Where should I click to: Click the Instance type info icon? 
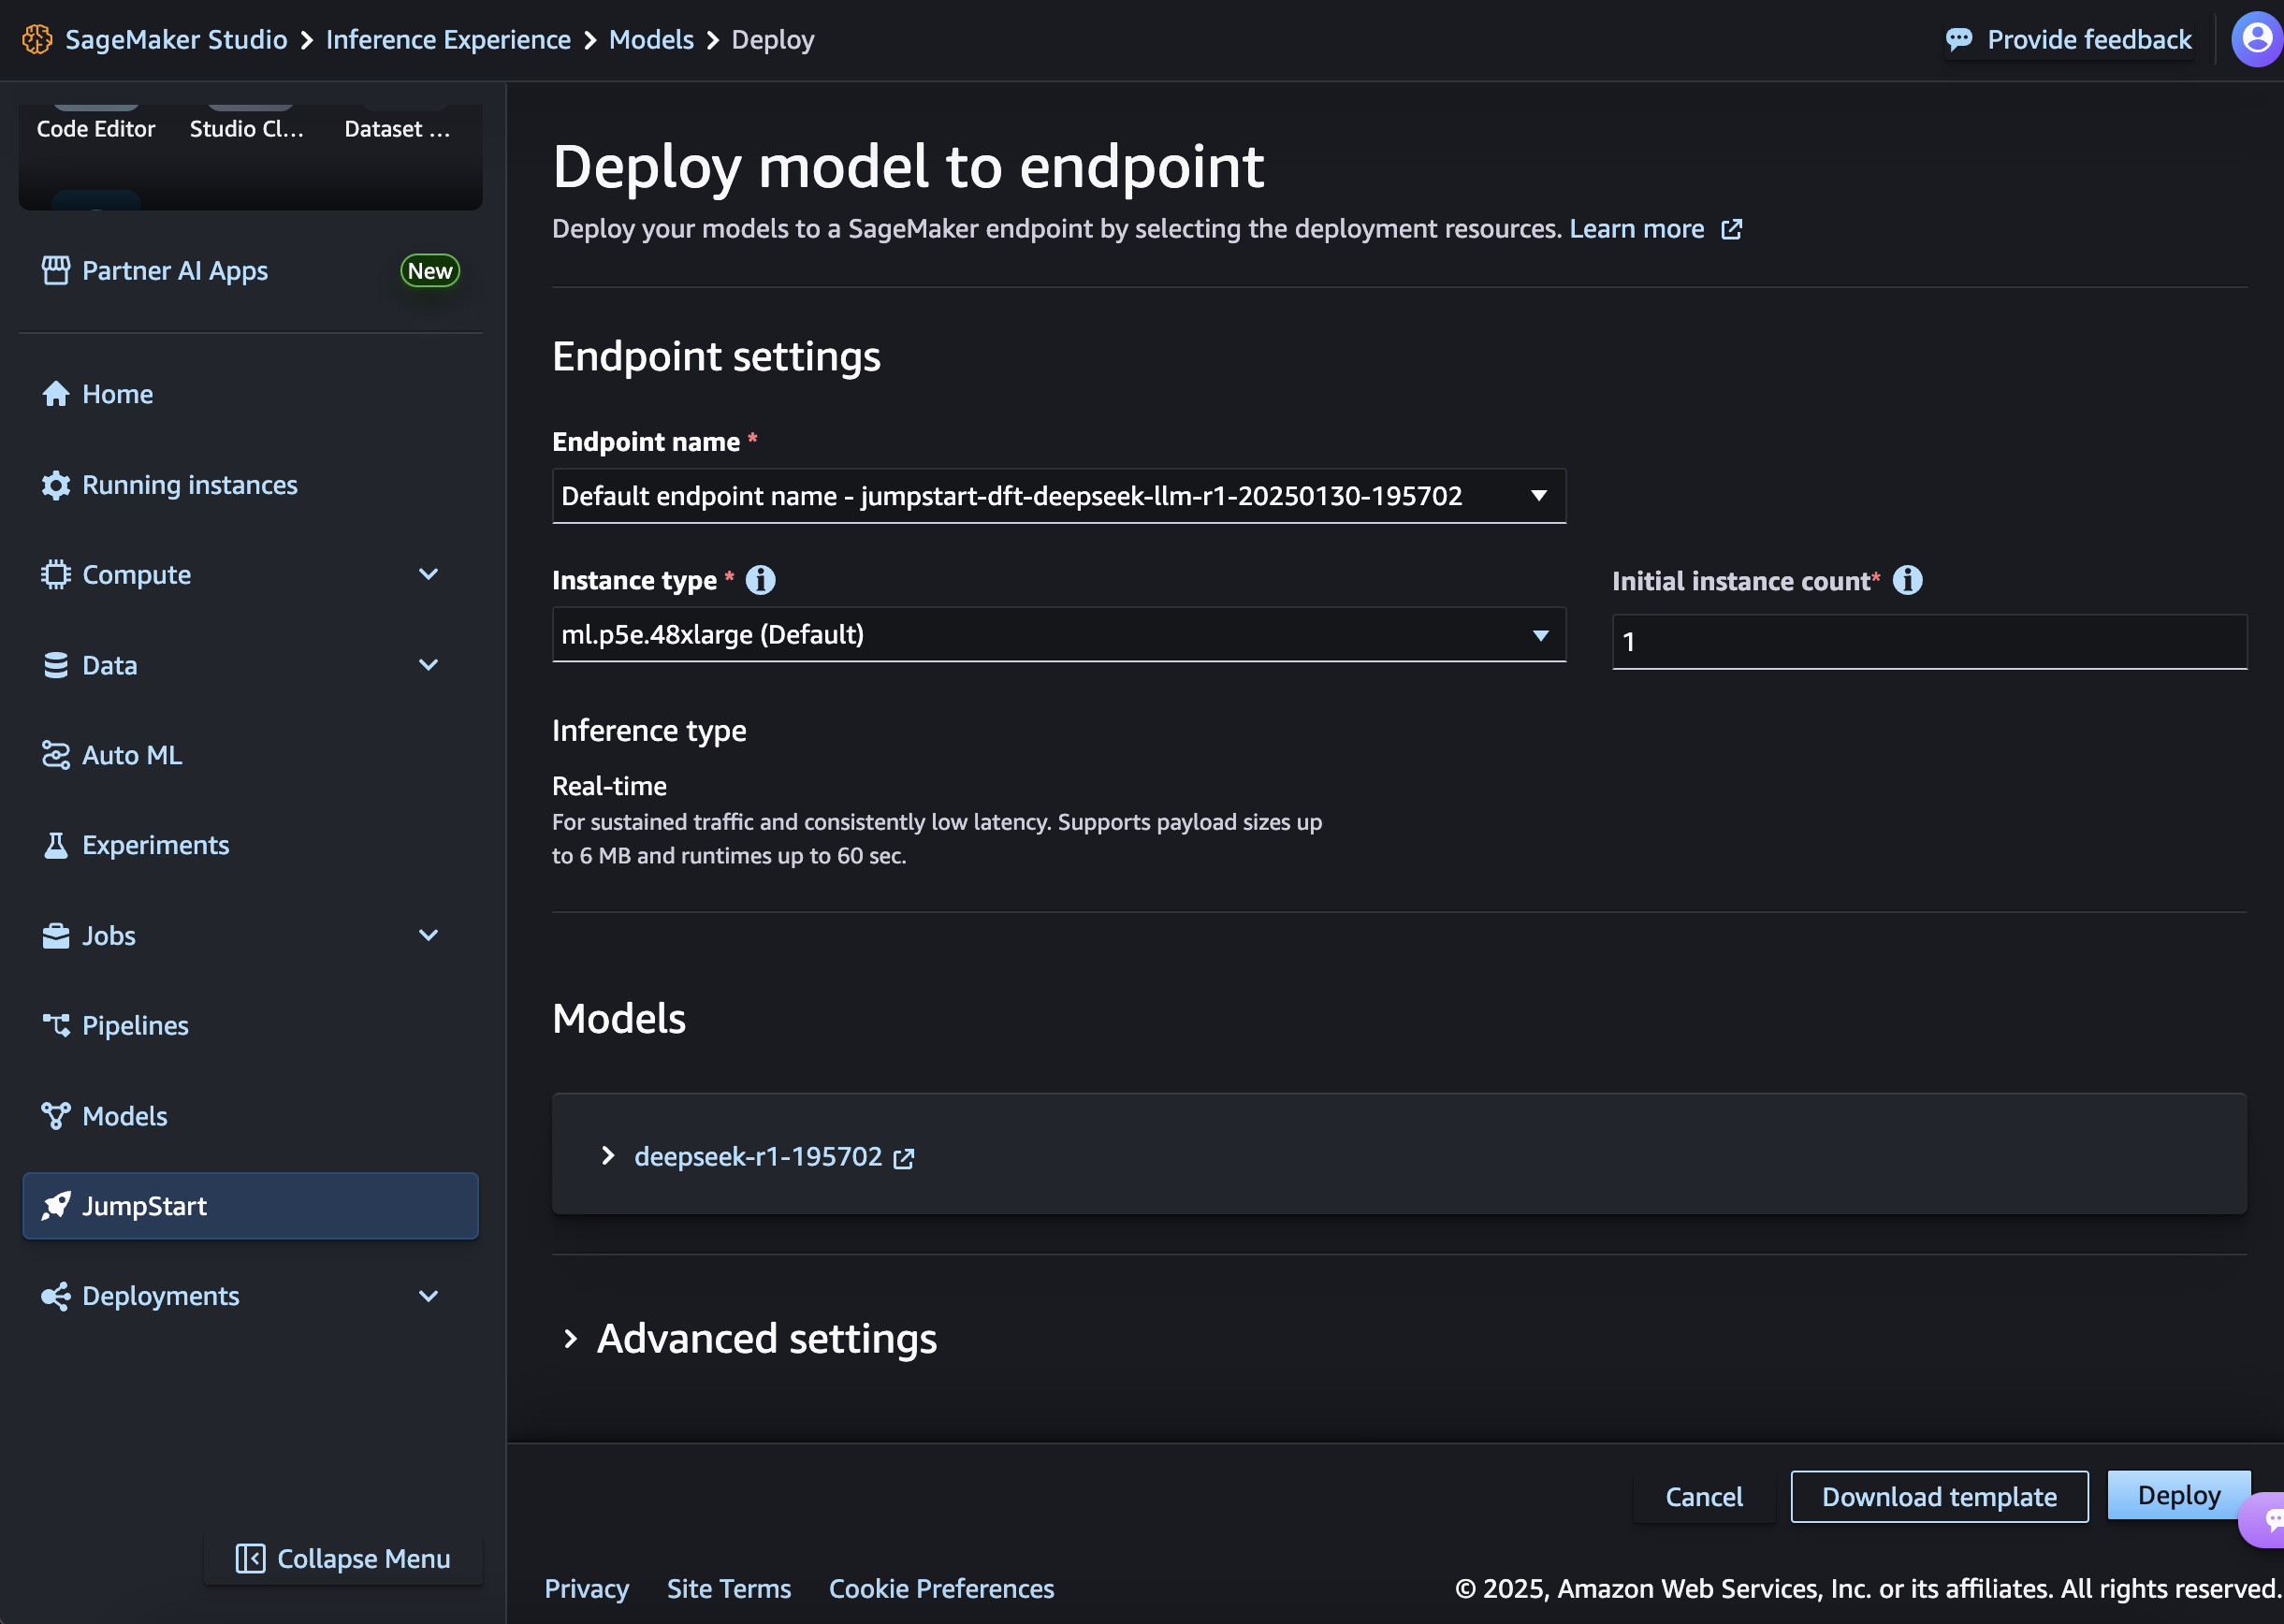[x=760, y=580]
